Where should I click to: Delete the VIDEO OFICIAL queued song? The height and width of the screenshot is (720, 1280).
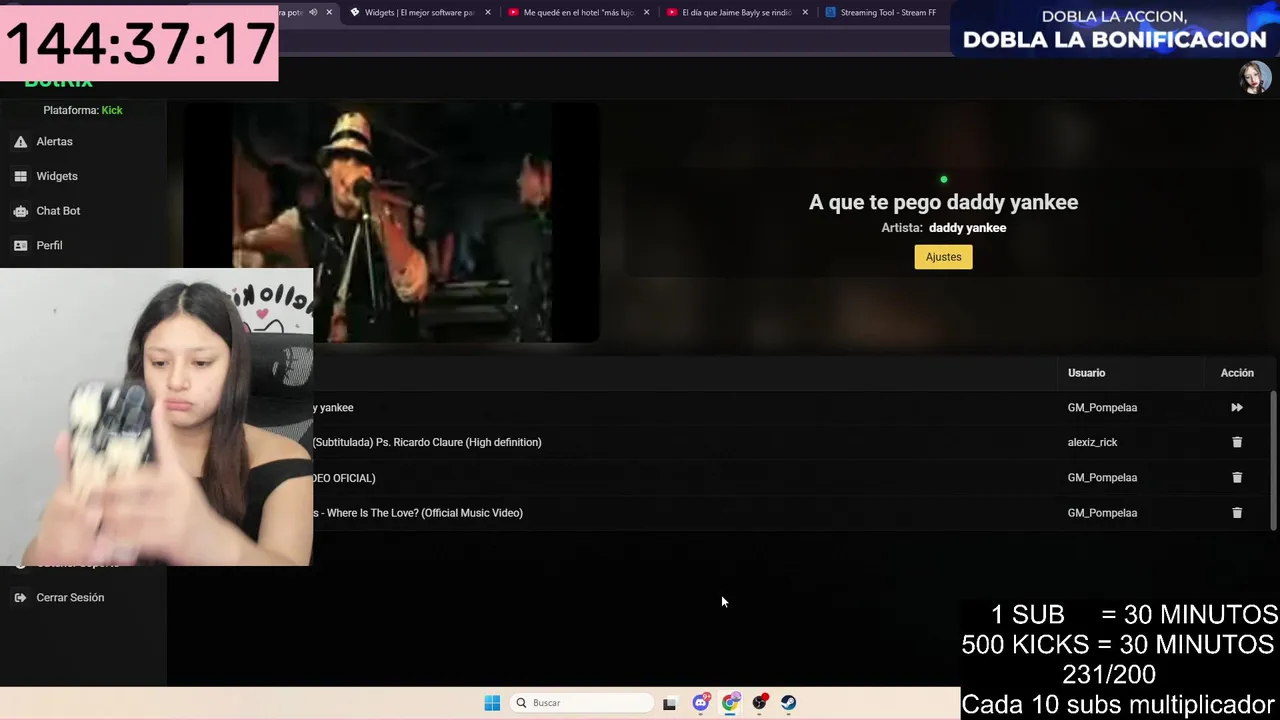[x=1237, y=478]
